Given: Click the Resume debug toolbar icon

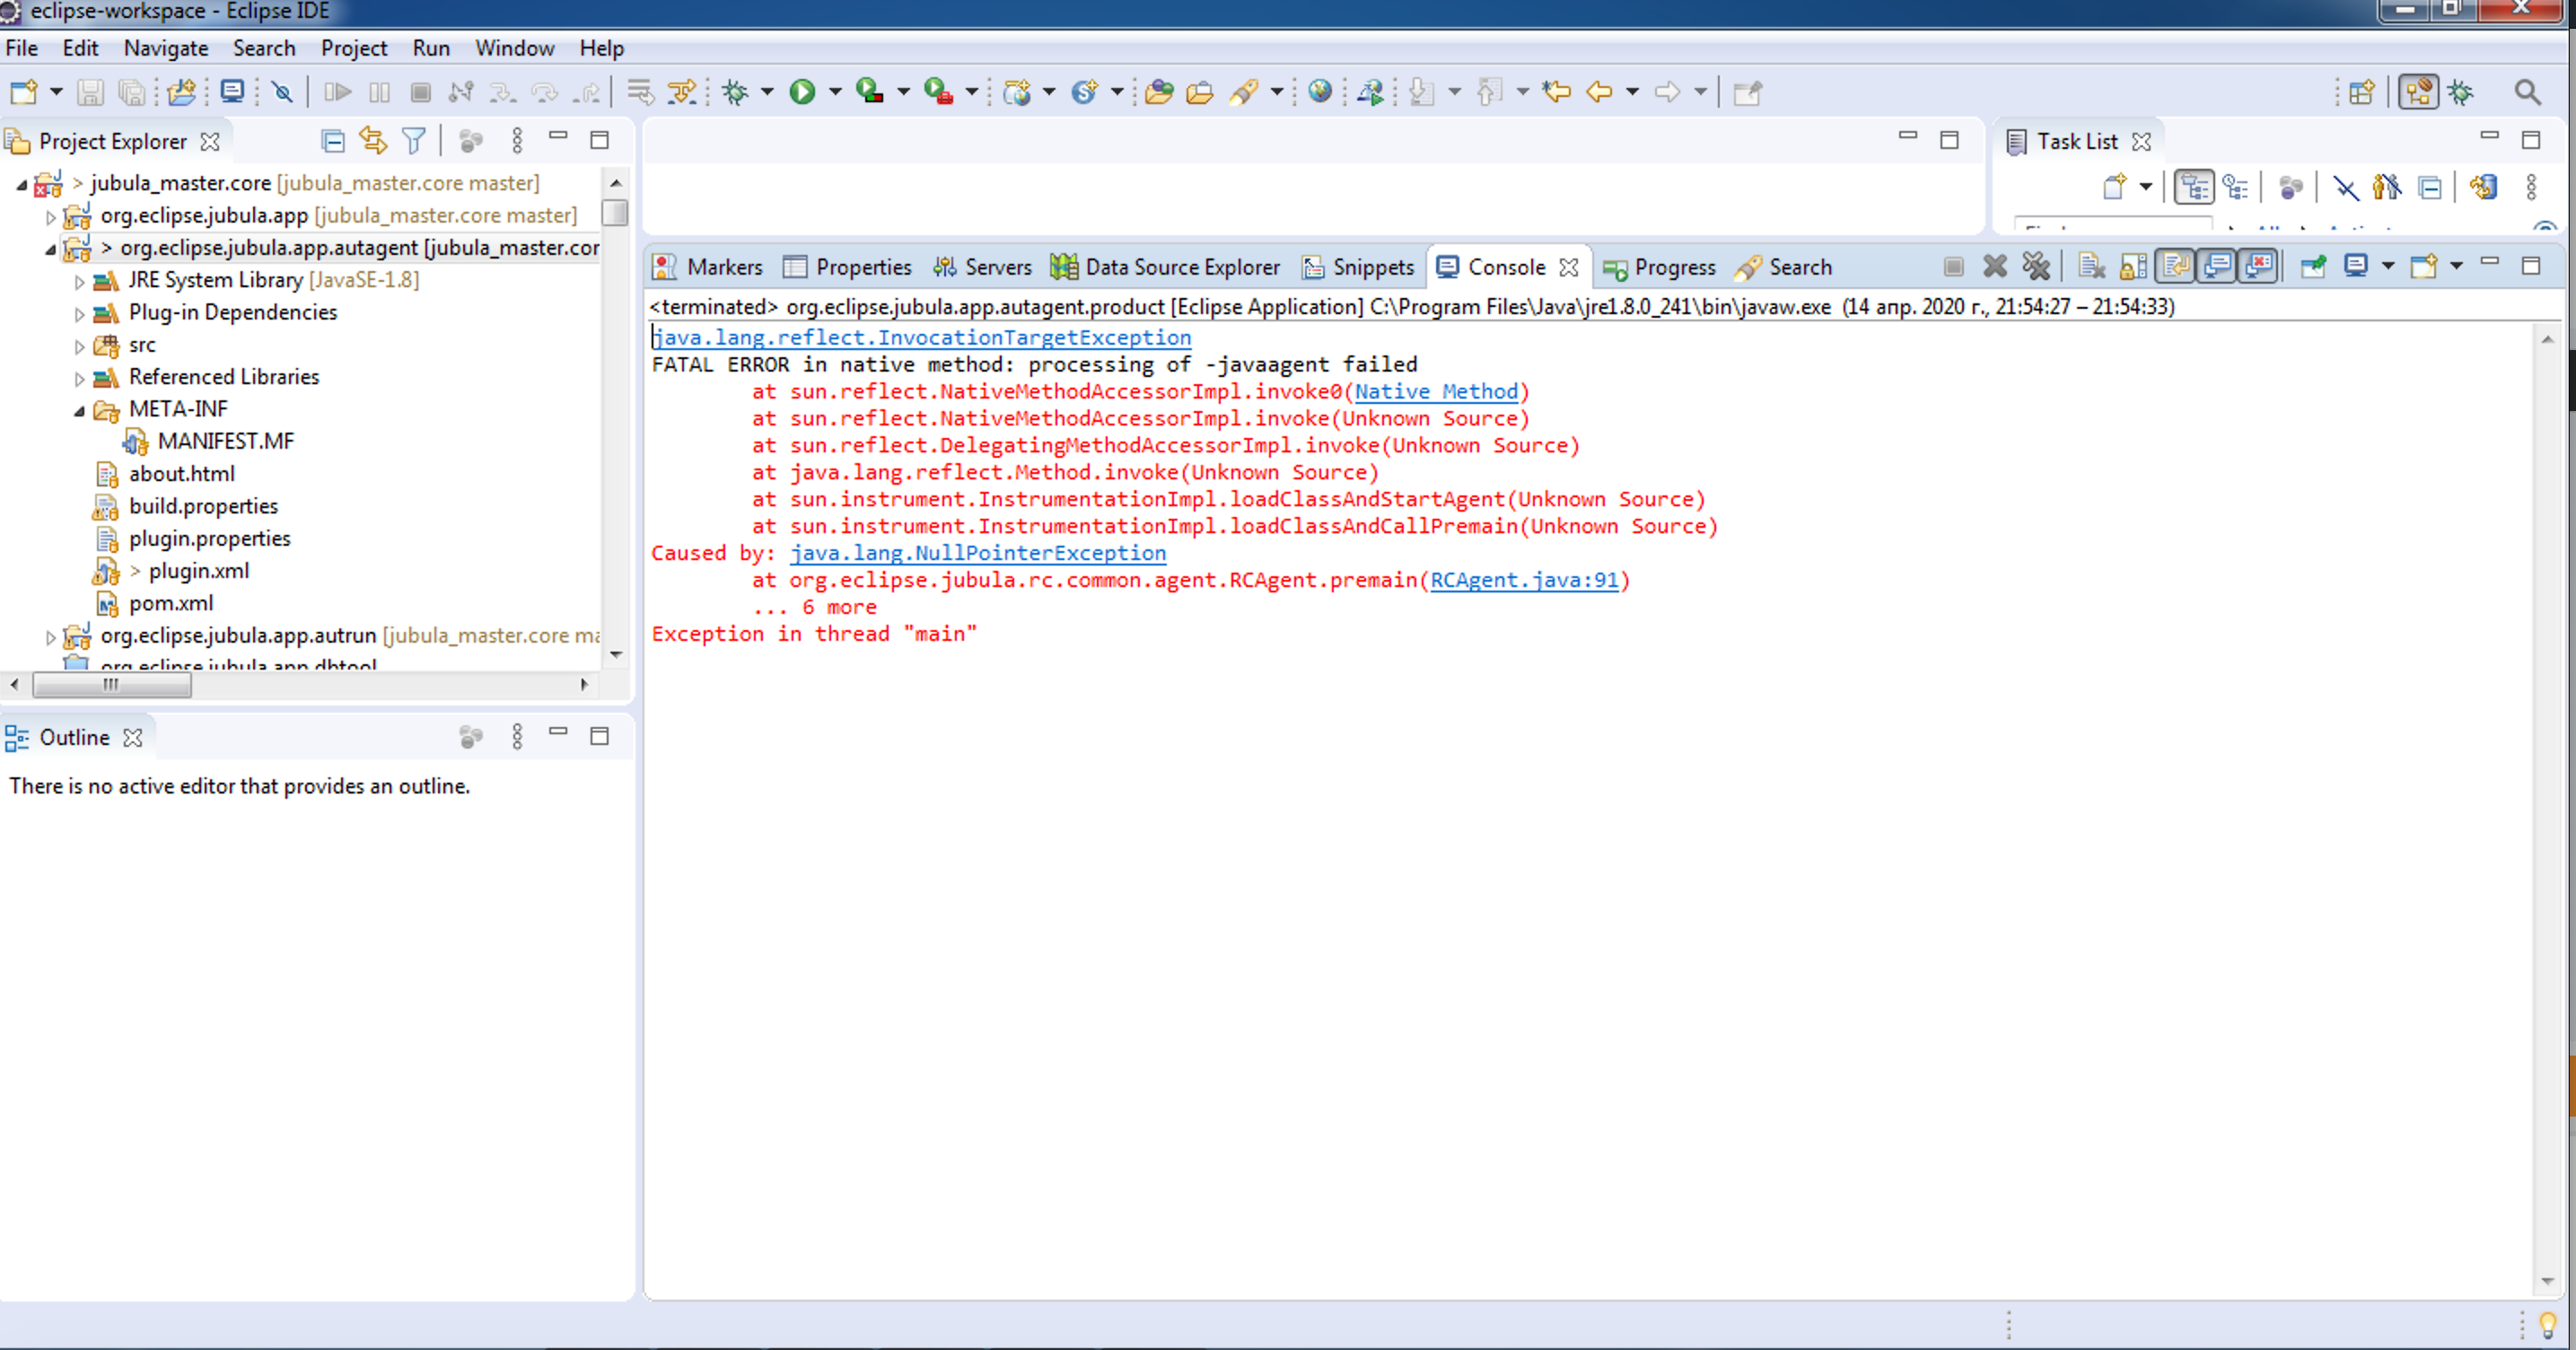Looking at the screenshot, I should tap(338, 92).
